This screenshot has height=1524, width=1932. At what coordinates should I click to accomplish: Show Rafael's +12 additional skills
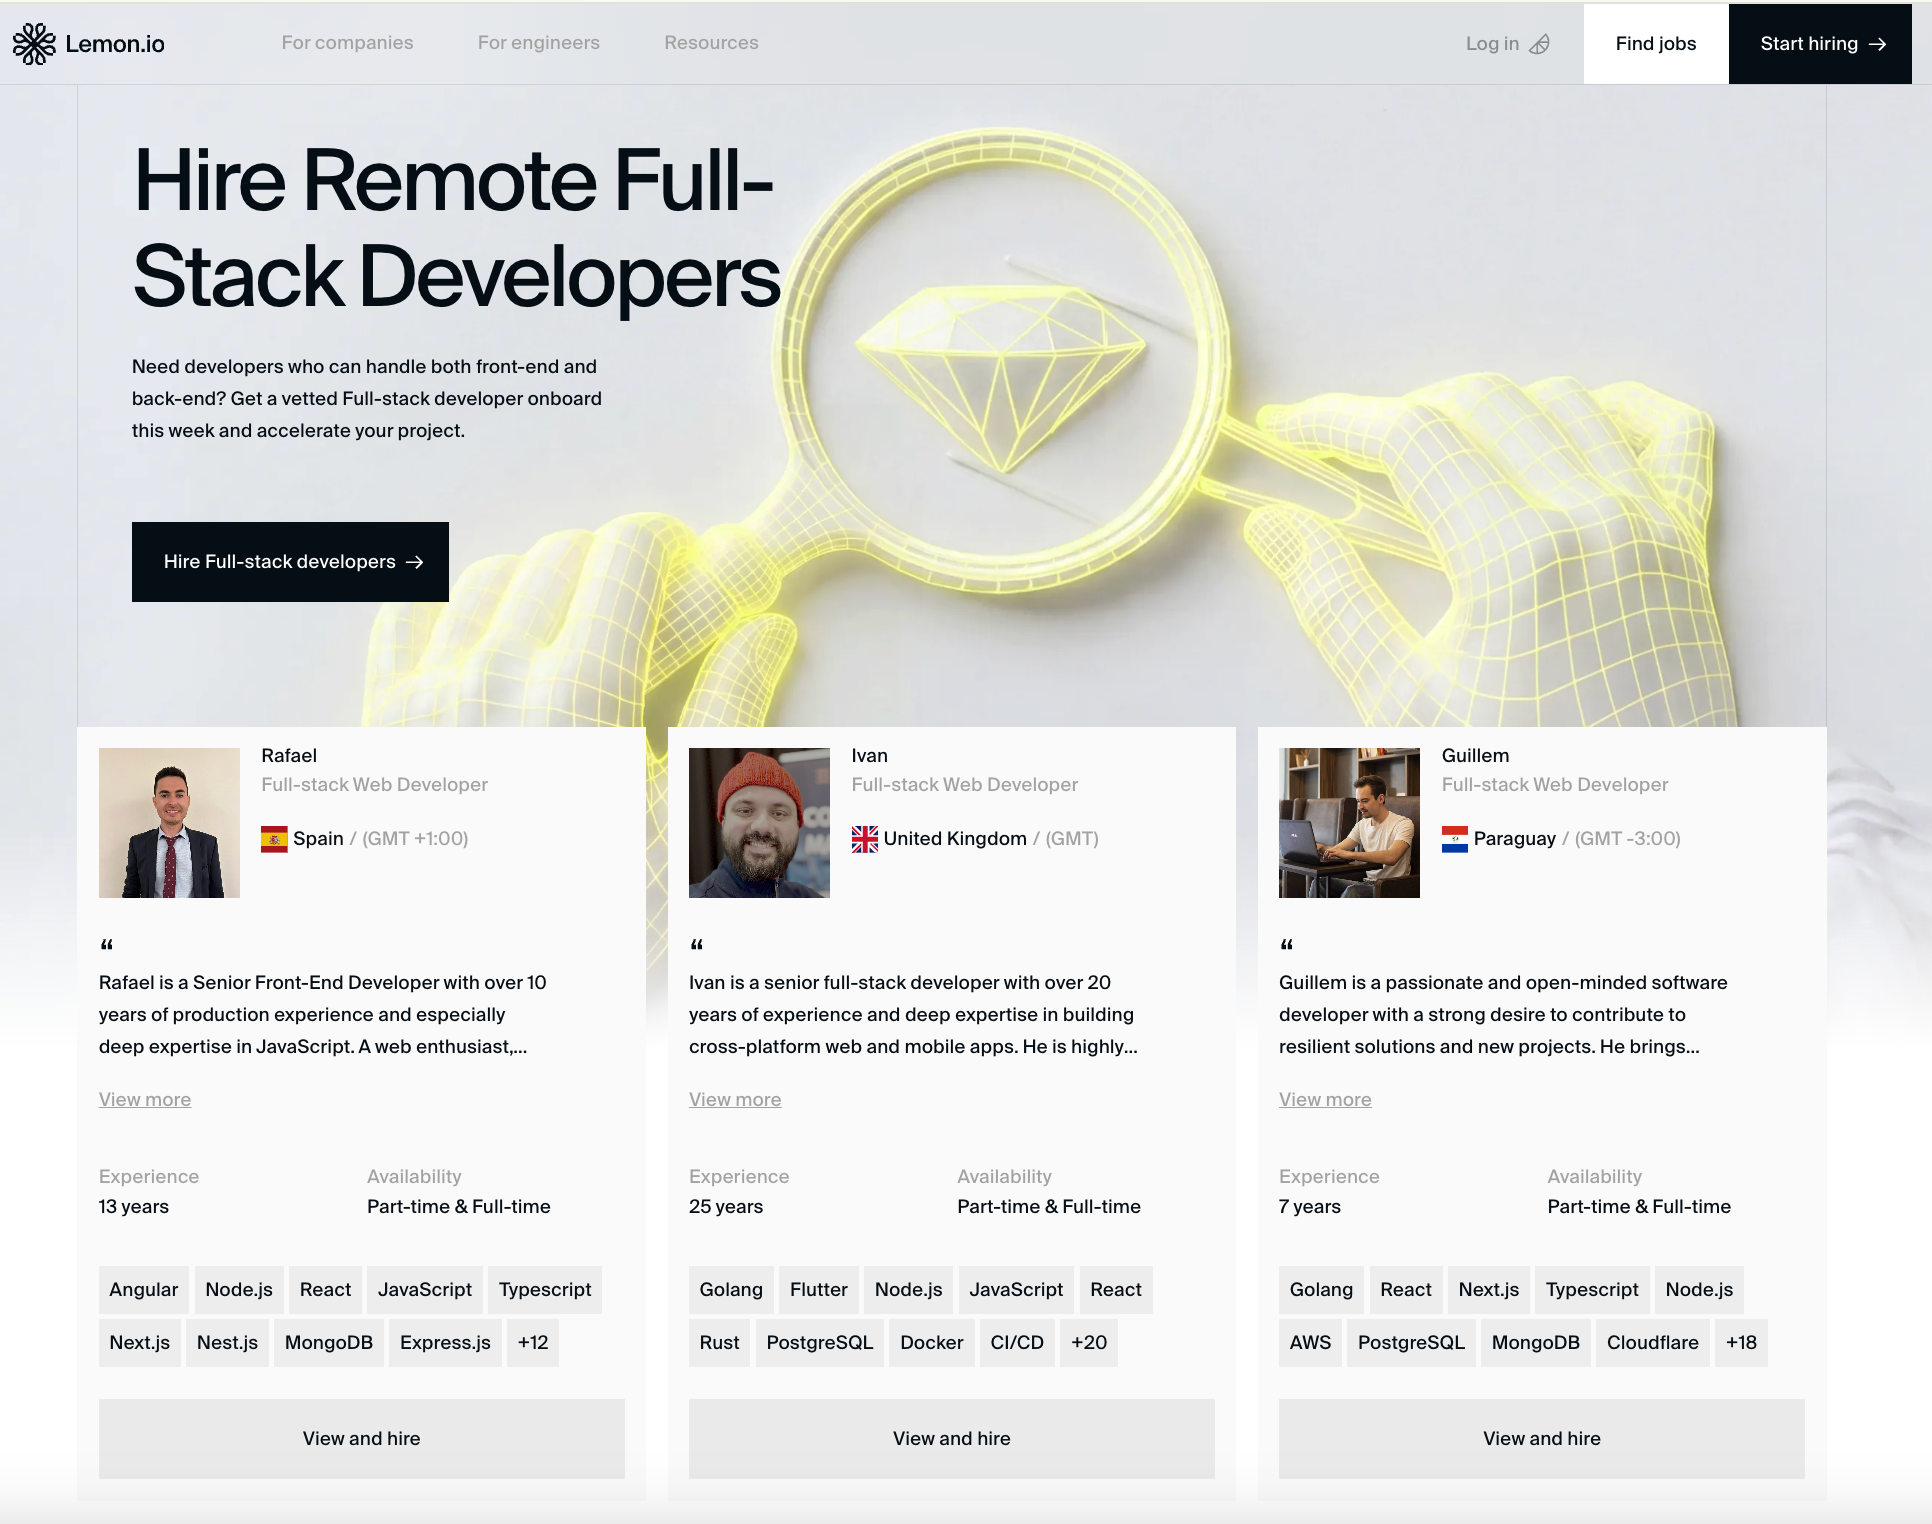click(x=533, y=1343)
